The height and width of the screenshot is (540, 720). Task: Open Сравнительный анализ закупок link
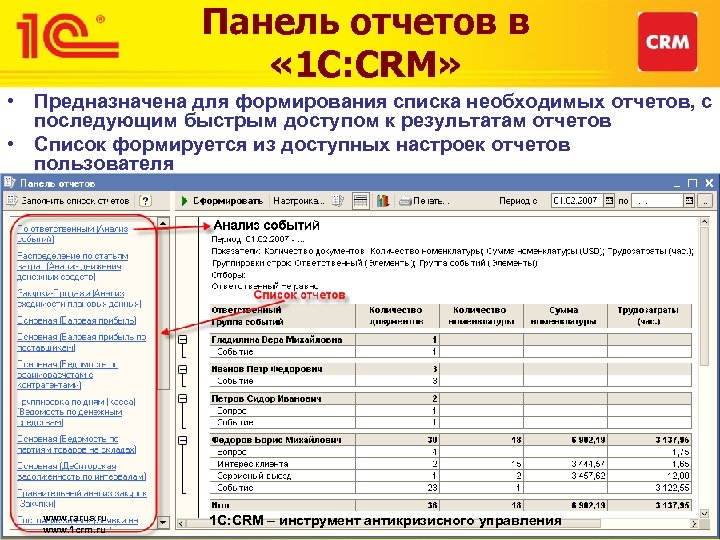pos(81,498)
